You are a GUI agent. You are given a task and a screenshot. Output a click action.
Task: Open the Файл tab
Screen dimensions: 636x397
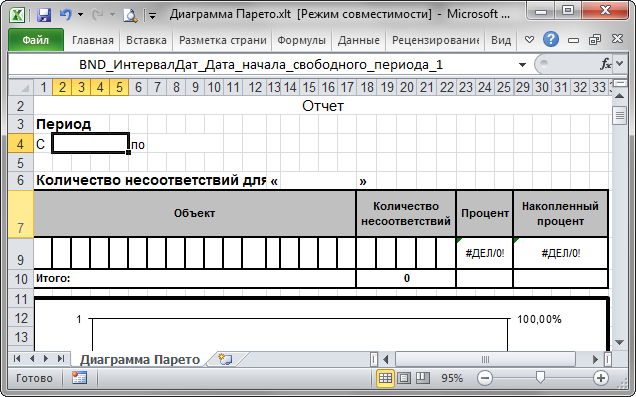(36, 40)
